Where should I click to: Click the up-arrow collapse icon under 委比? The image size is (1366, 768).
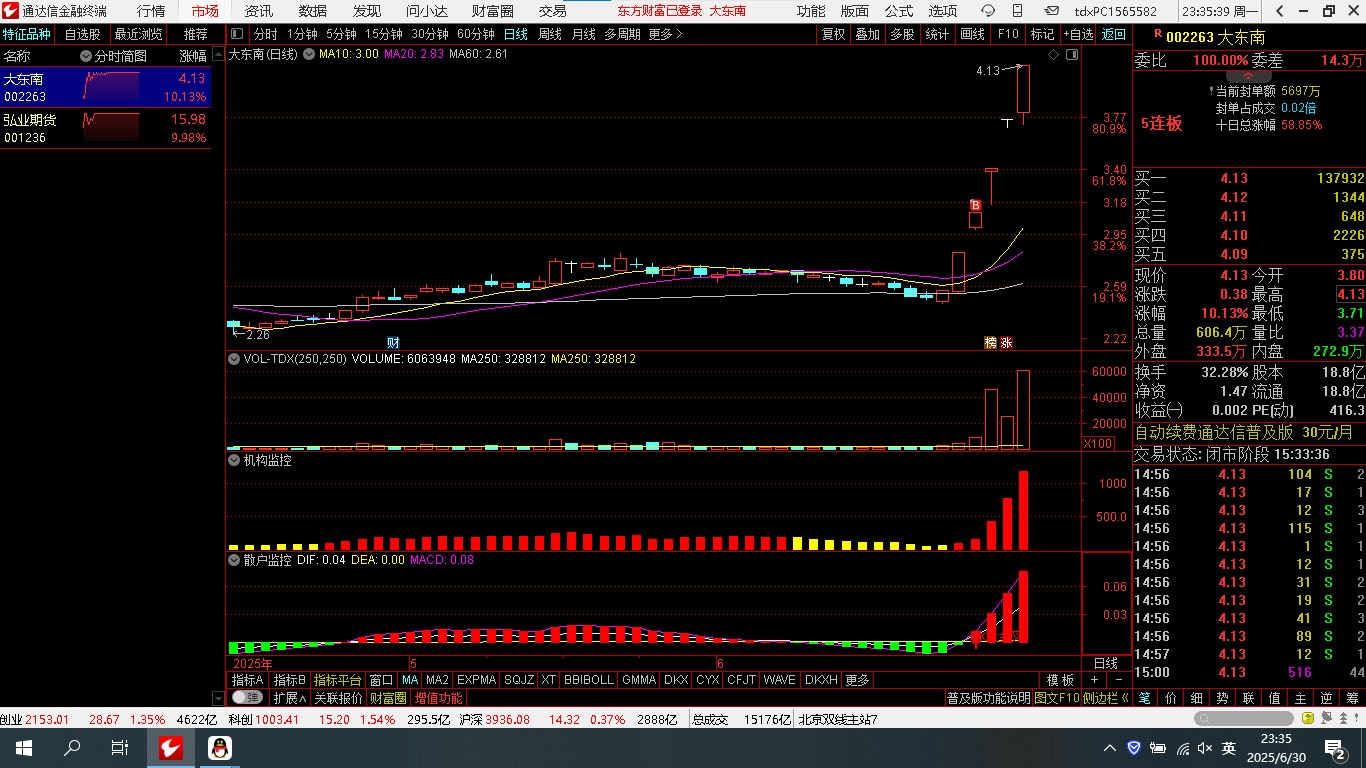[x=1249, y=76]
